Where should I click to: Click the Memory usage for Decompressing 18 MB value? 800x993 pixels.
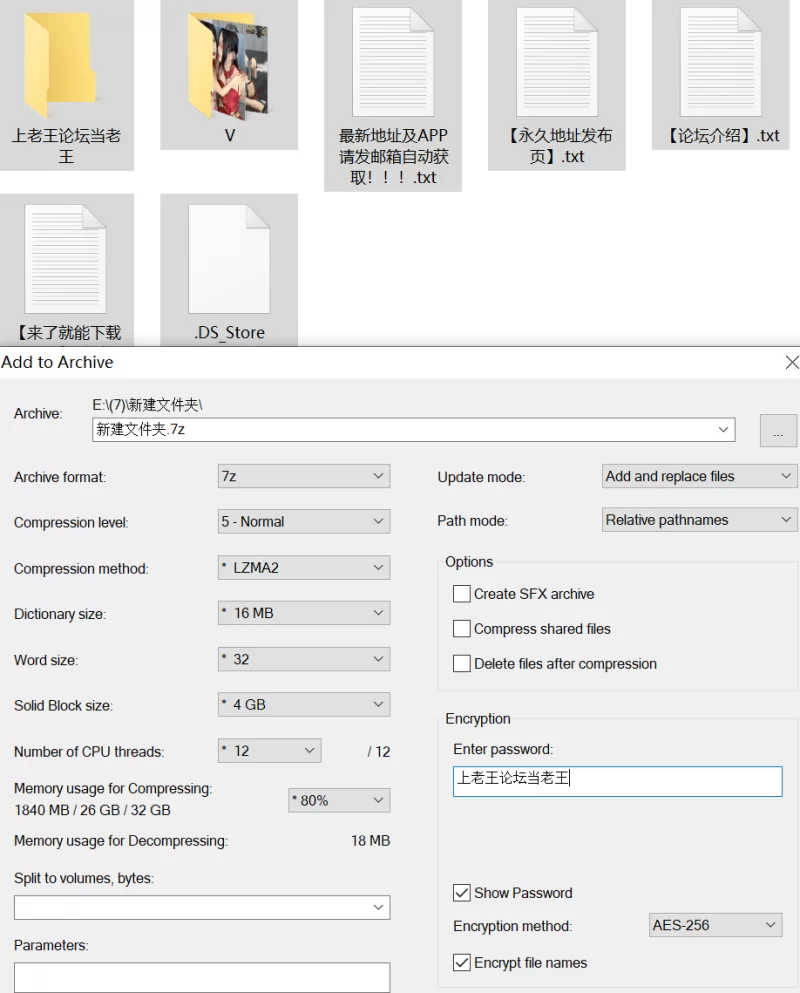tap(371, 841)
